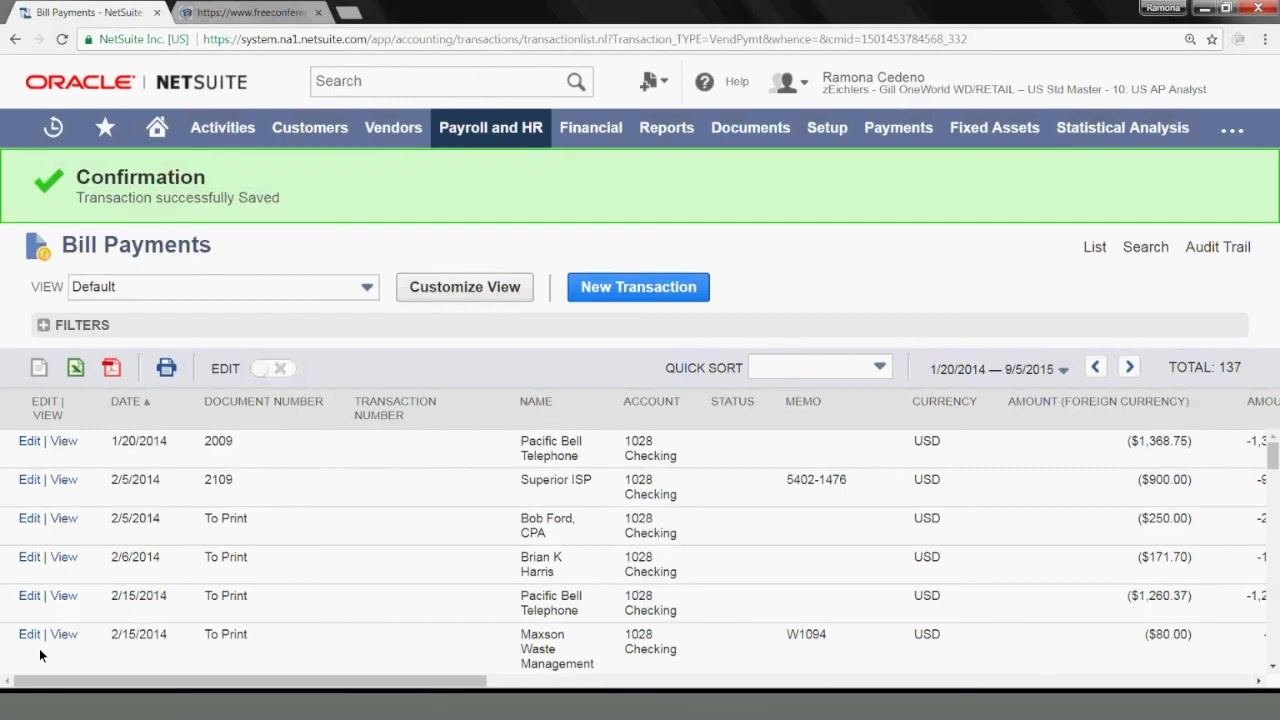Sort by the Date column header
1280x720 pixels.
[x=130, y=401]
